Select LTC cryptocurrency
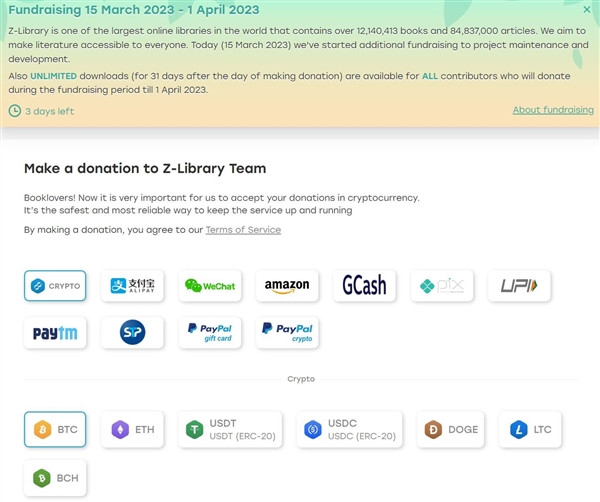 530,429
